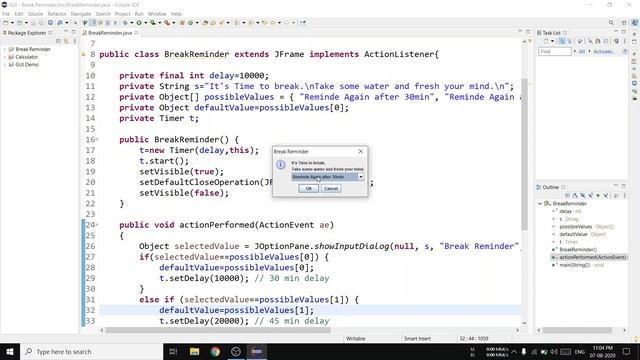This screenshot has height=360, width=640.
Task: Open the Refactor menu
Action: coord(57,14)
